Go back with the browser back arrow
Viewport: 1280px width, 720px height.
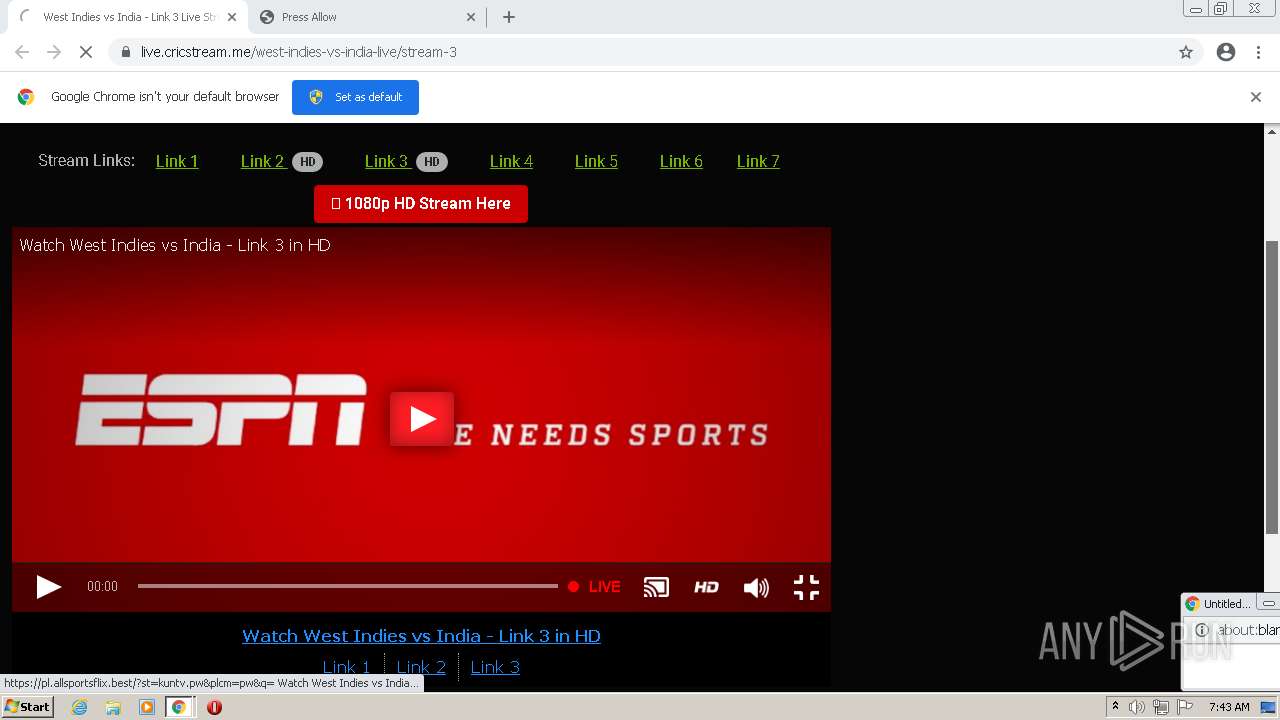pos(22,52)
